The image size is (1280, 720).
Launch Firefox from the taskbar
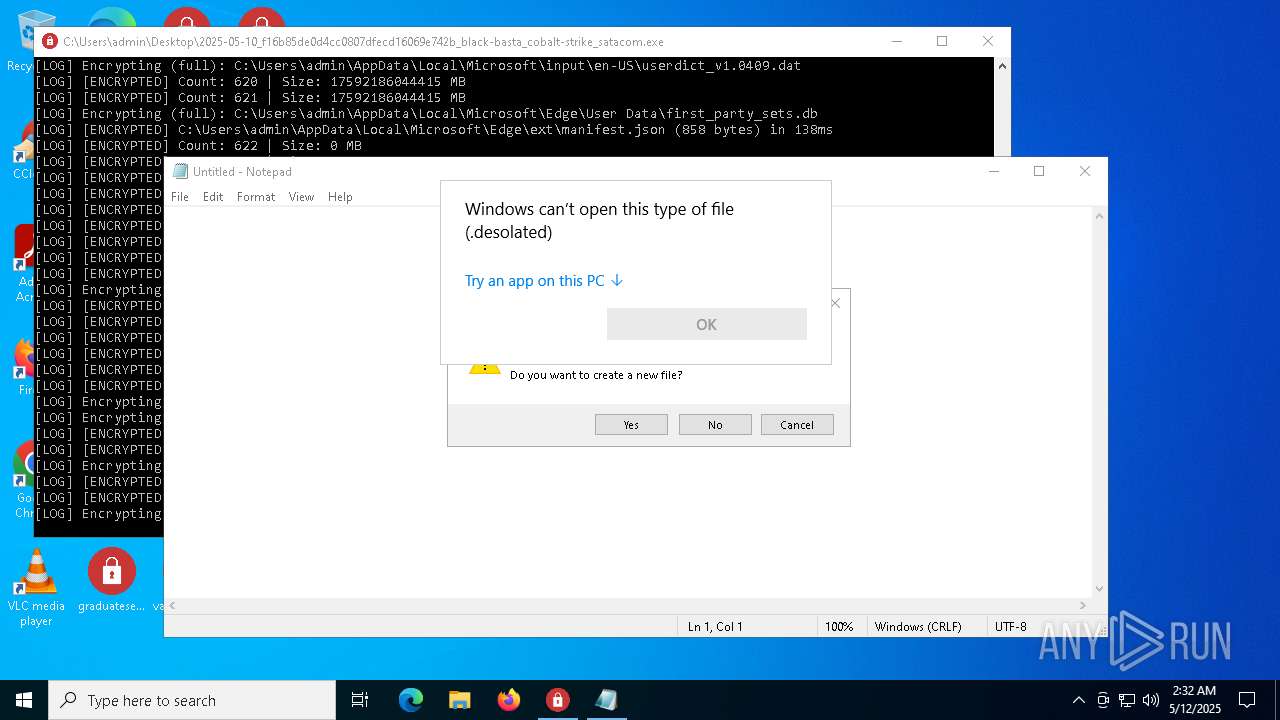pyautogui.click(x=509, y=700)
